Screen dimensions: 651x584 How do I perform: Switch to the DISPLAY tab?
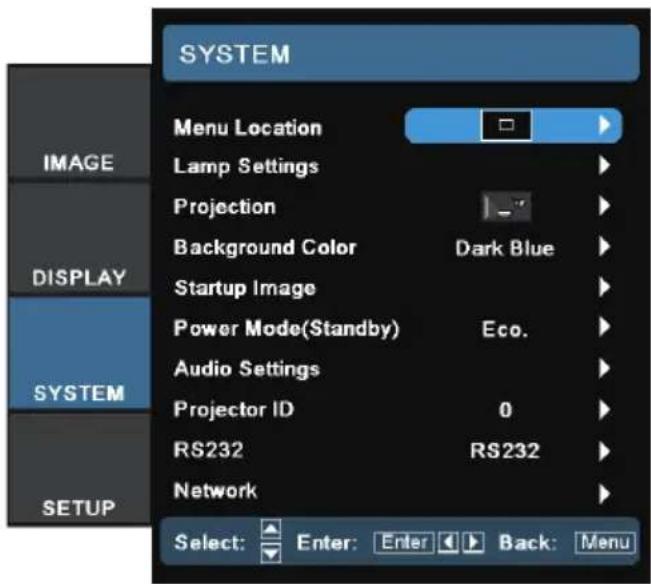pos(79,239)
